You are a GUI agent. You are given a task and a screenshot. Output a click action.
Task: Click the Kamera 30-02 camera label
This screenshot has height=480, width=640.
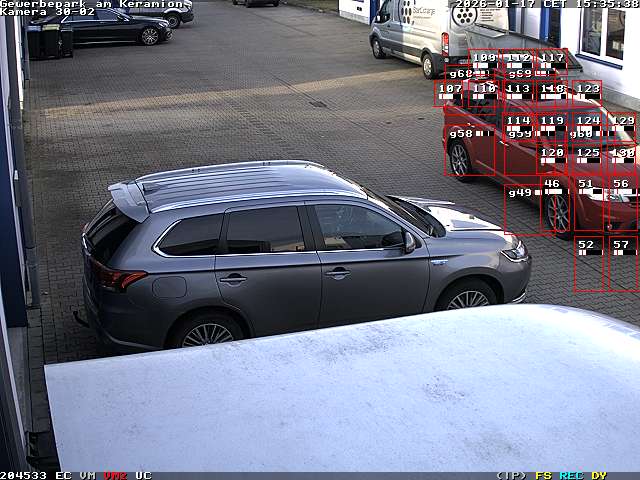click(48, 12)
